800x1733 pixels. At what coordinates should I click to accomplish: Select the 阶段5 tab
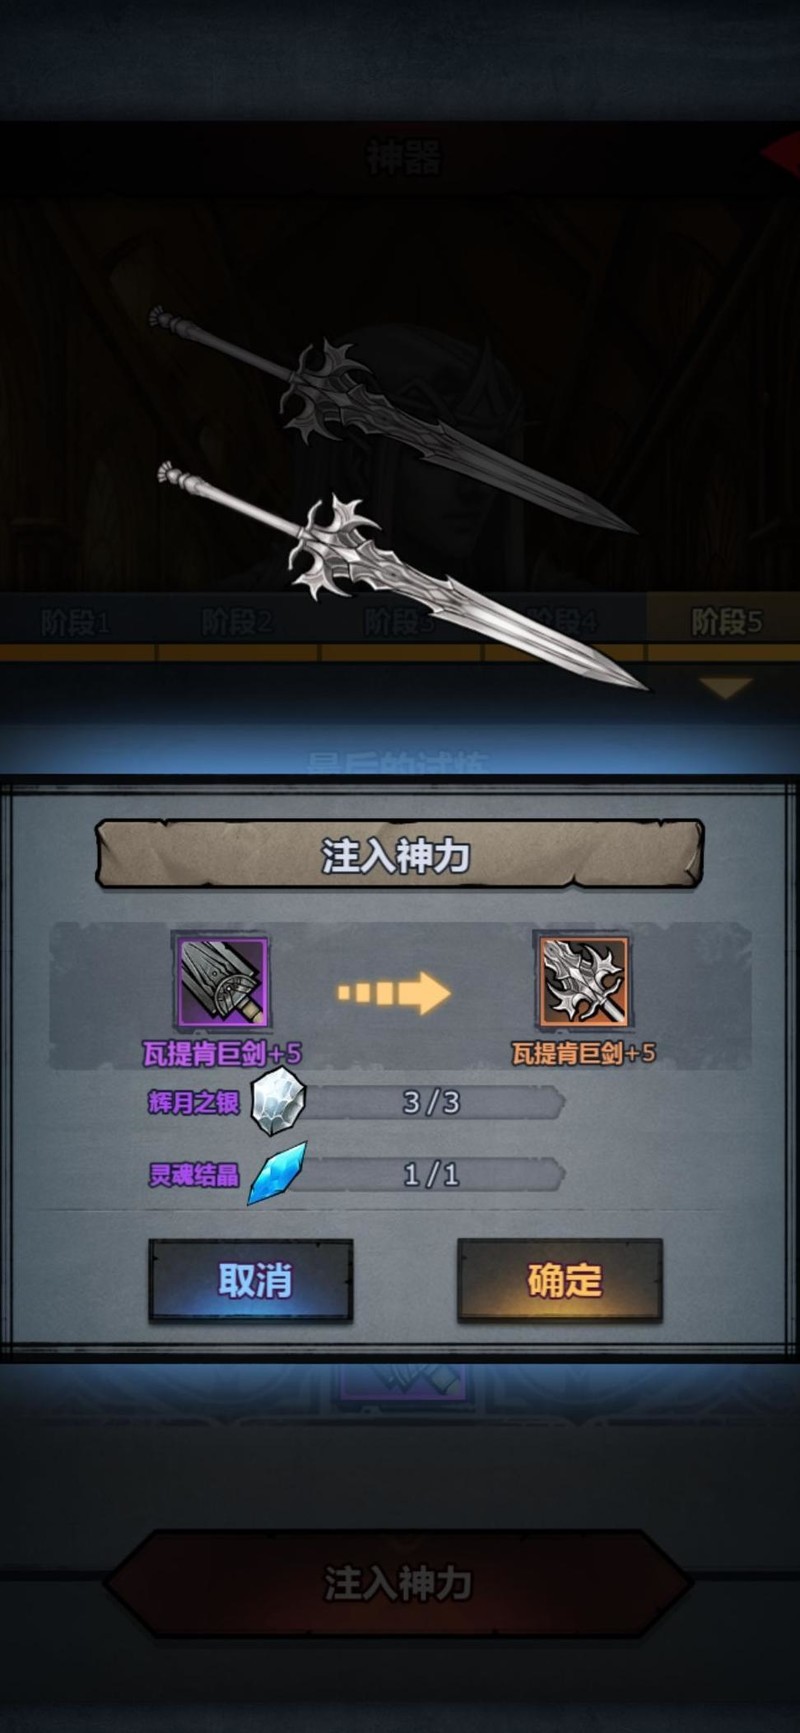[726, 622]
